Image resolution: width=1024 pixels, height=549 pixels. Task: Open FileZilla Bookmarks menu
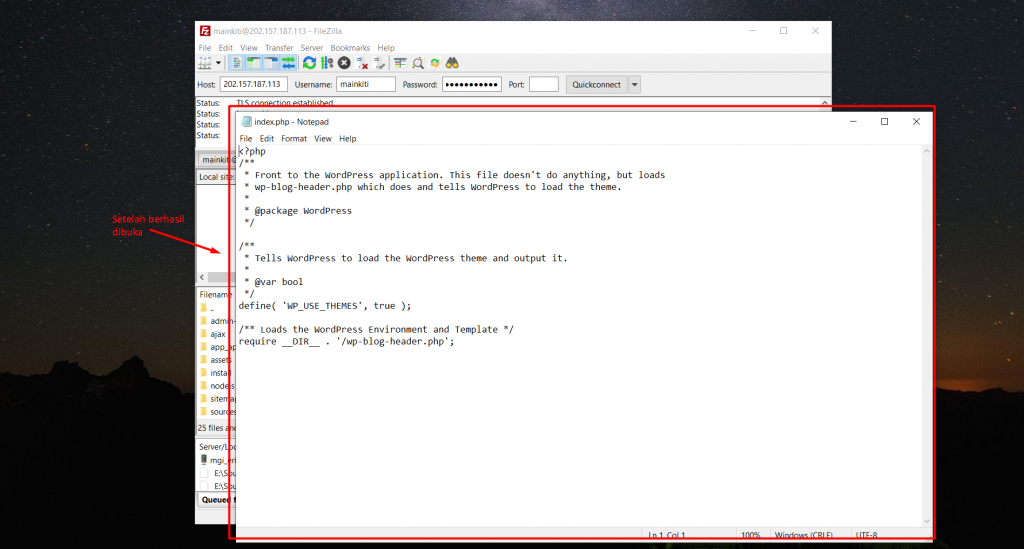[350, 48]
